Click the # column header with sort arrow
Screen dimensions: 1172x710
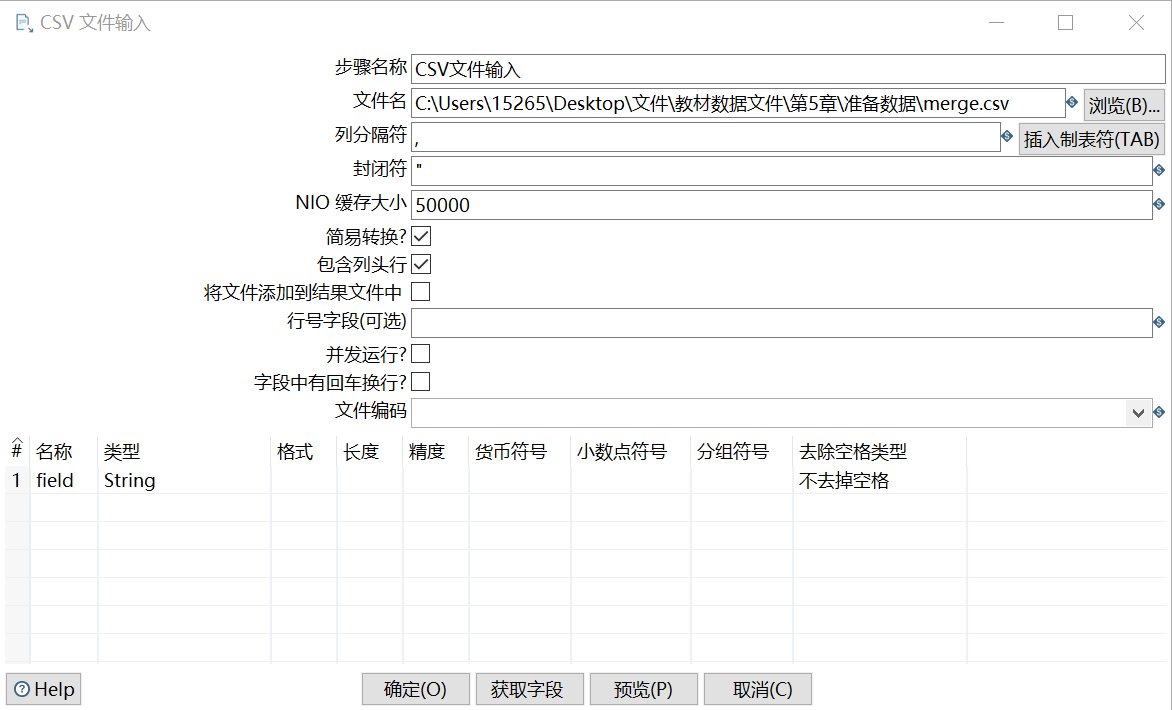[x=17, y=449]
